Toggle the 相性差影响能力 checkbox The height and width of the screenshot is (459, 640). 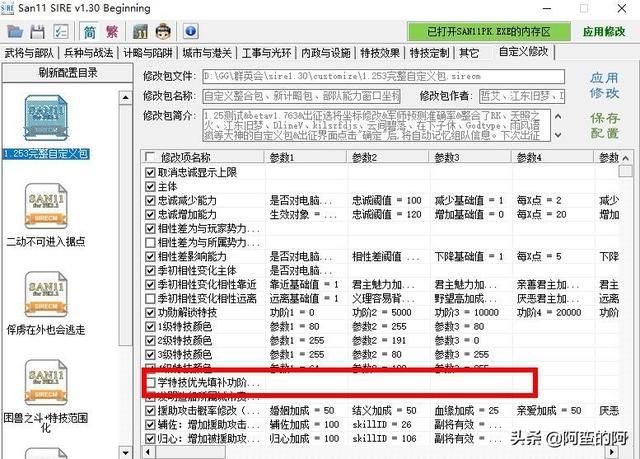point(150,257)
